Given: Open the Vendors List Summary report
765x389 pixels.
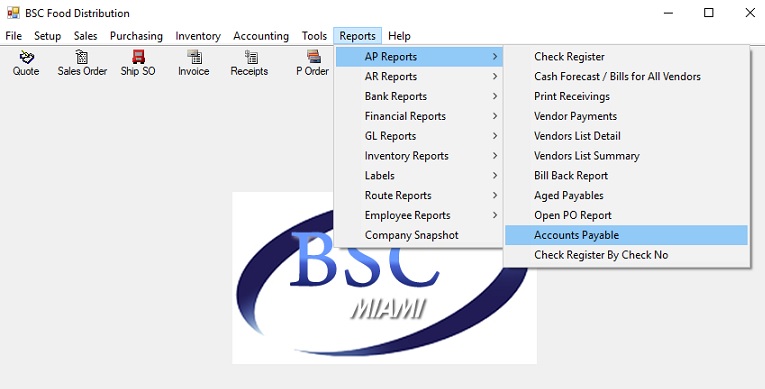Looking at the screenshot, I should point(626,156).
